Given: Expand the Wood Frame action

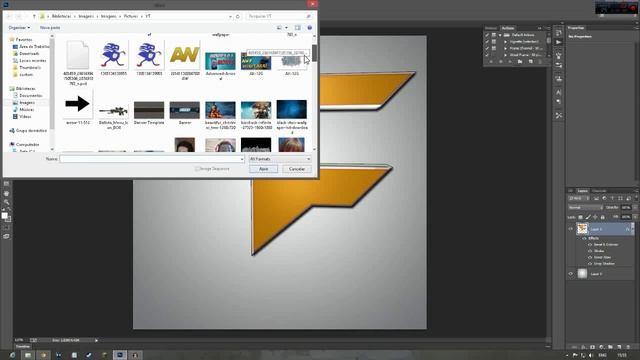Looking at the screenshot, I should coord(505,55).
